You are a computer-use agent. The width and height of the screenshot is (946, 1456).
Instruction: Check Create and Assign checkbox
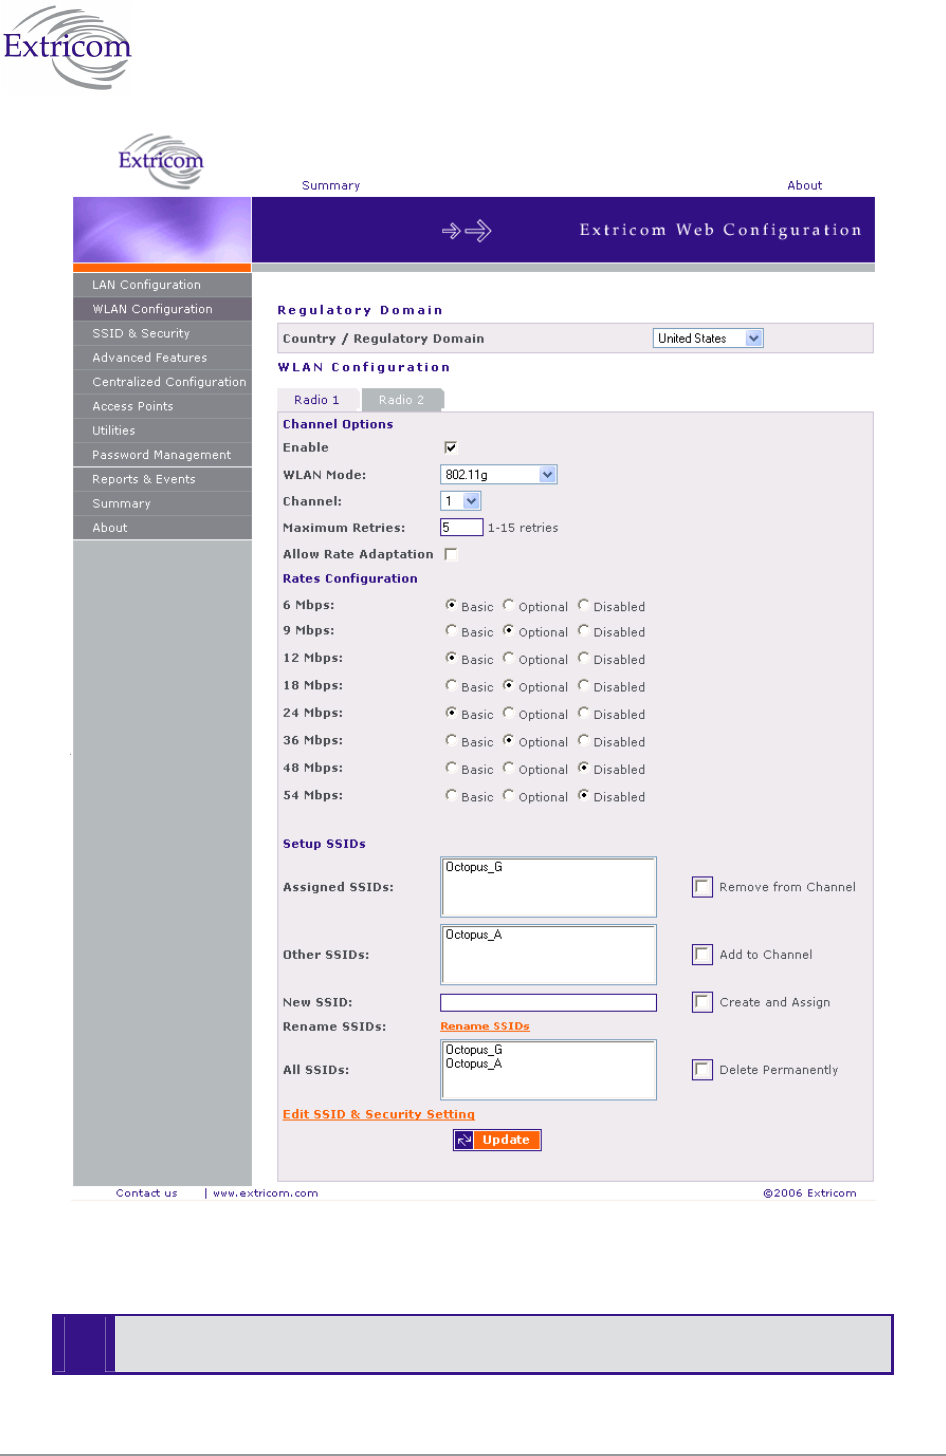703,1002
